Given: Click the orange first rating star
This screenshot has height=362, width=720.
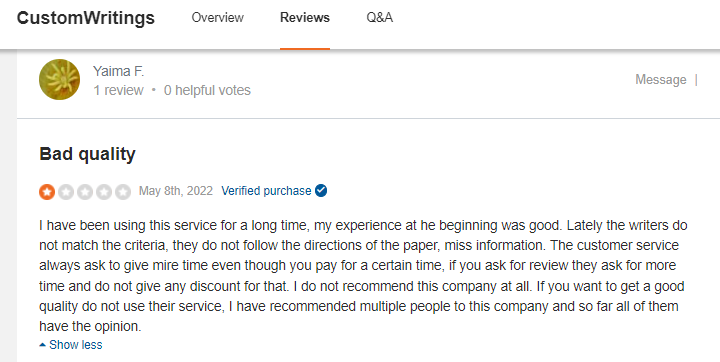Looking at the screenshot, I should (47, 192).
